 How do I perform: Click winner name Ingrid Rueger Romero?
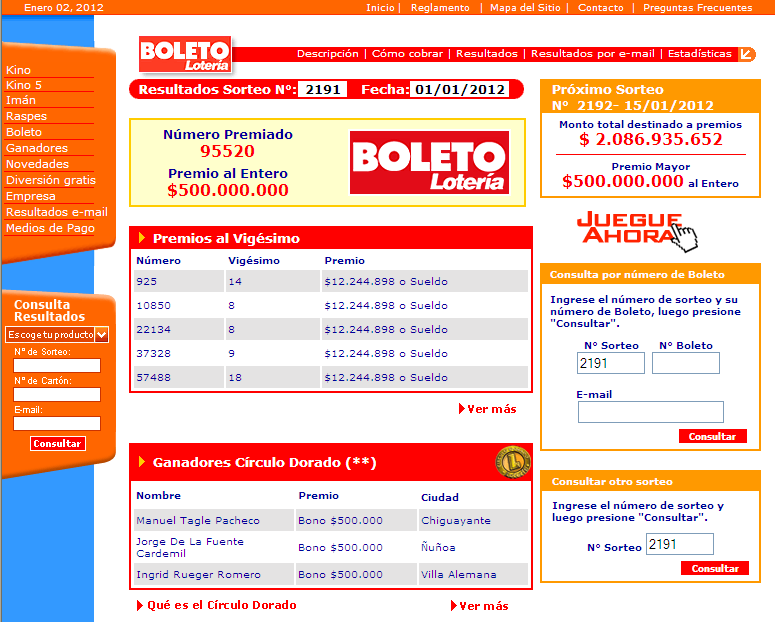(198, 575)
